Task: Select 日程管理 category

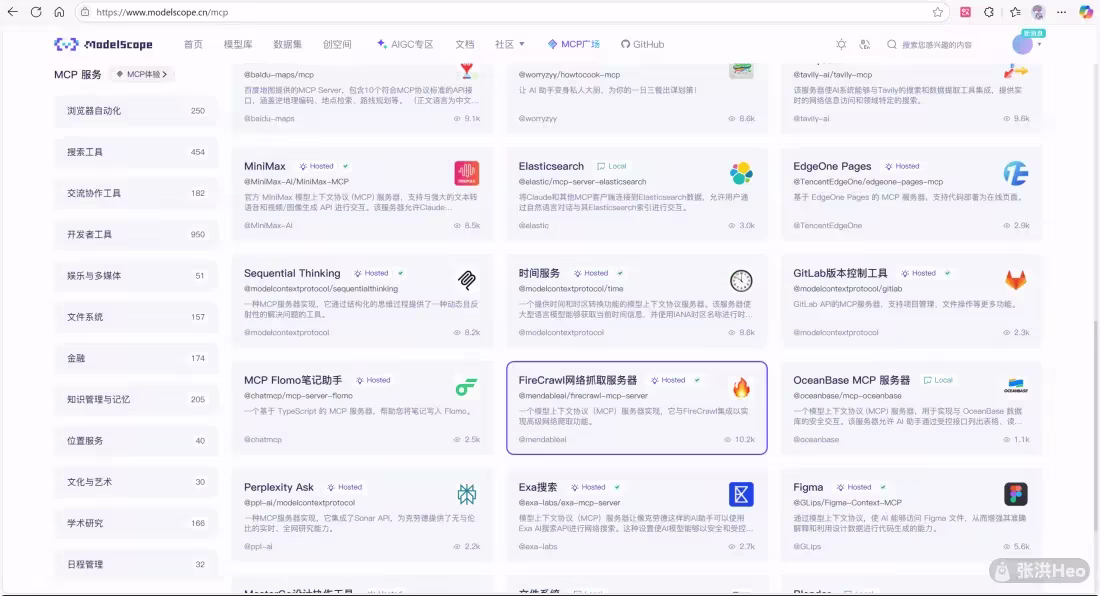Action: click(136, 564)
